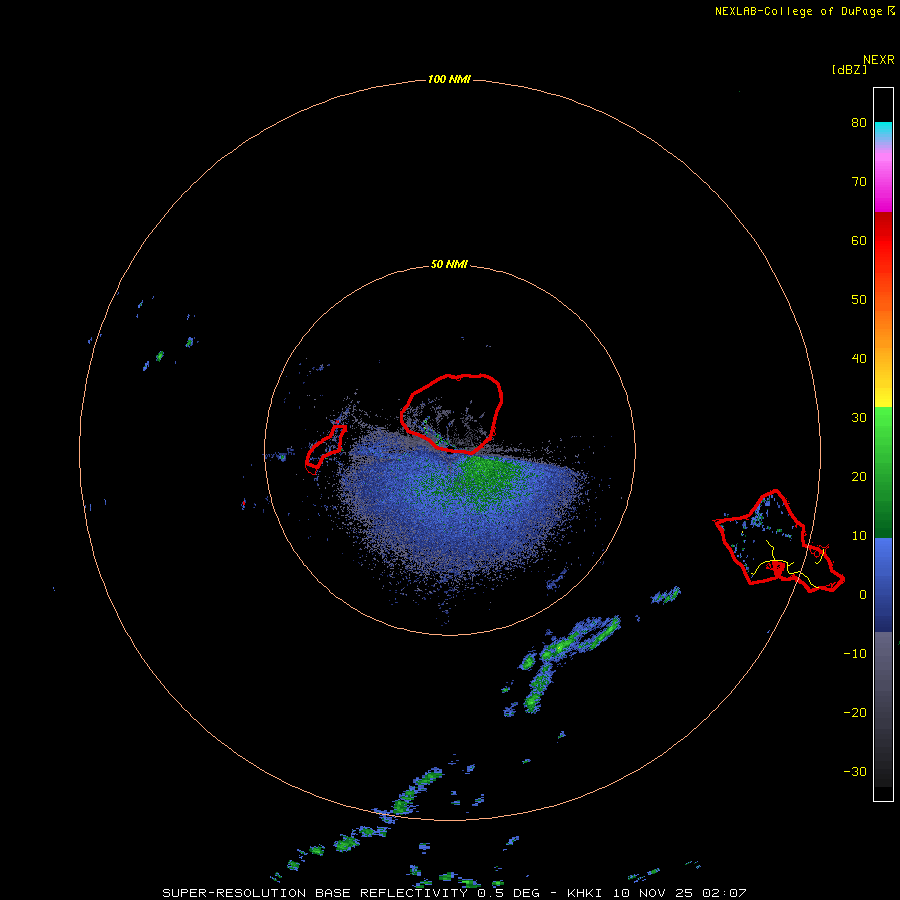Click the 50 value on the dBZ scale

click(859, 300)
